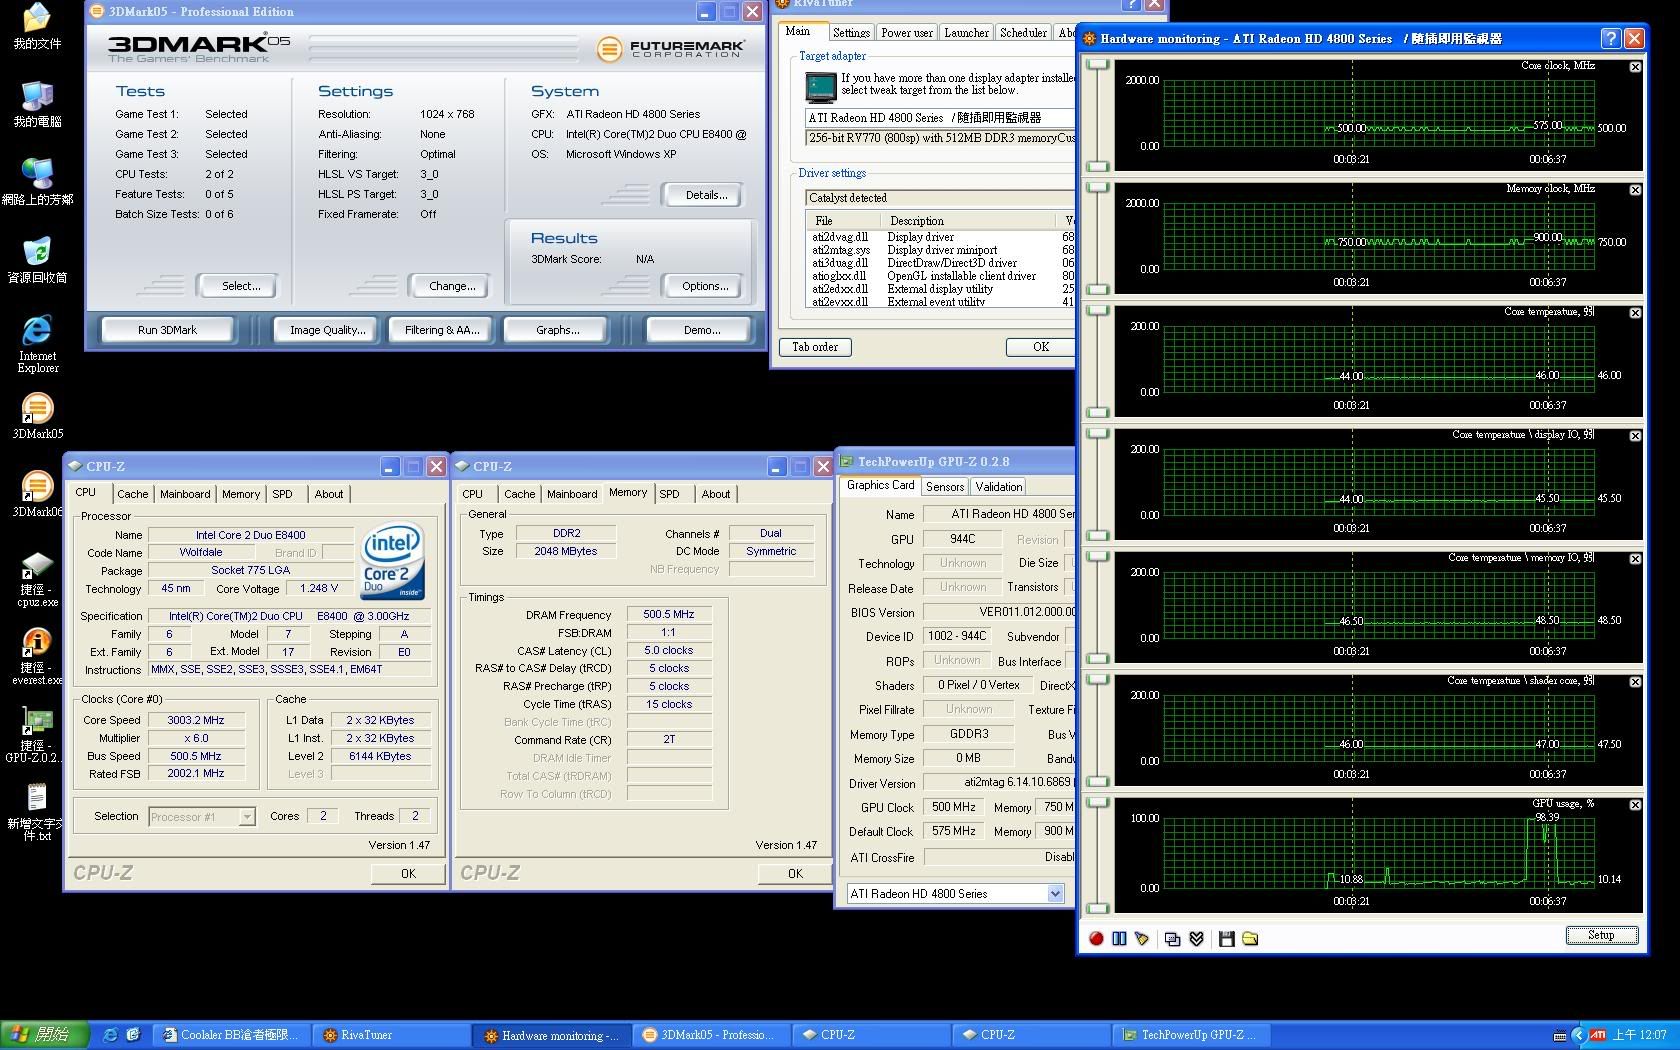Close the Core temperature \ shader core graph
The width and height of the screenshot is (1680, 1050).
1635,682
